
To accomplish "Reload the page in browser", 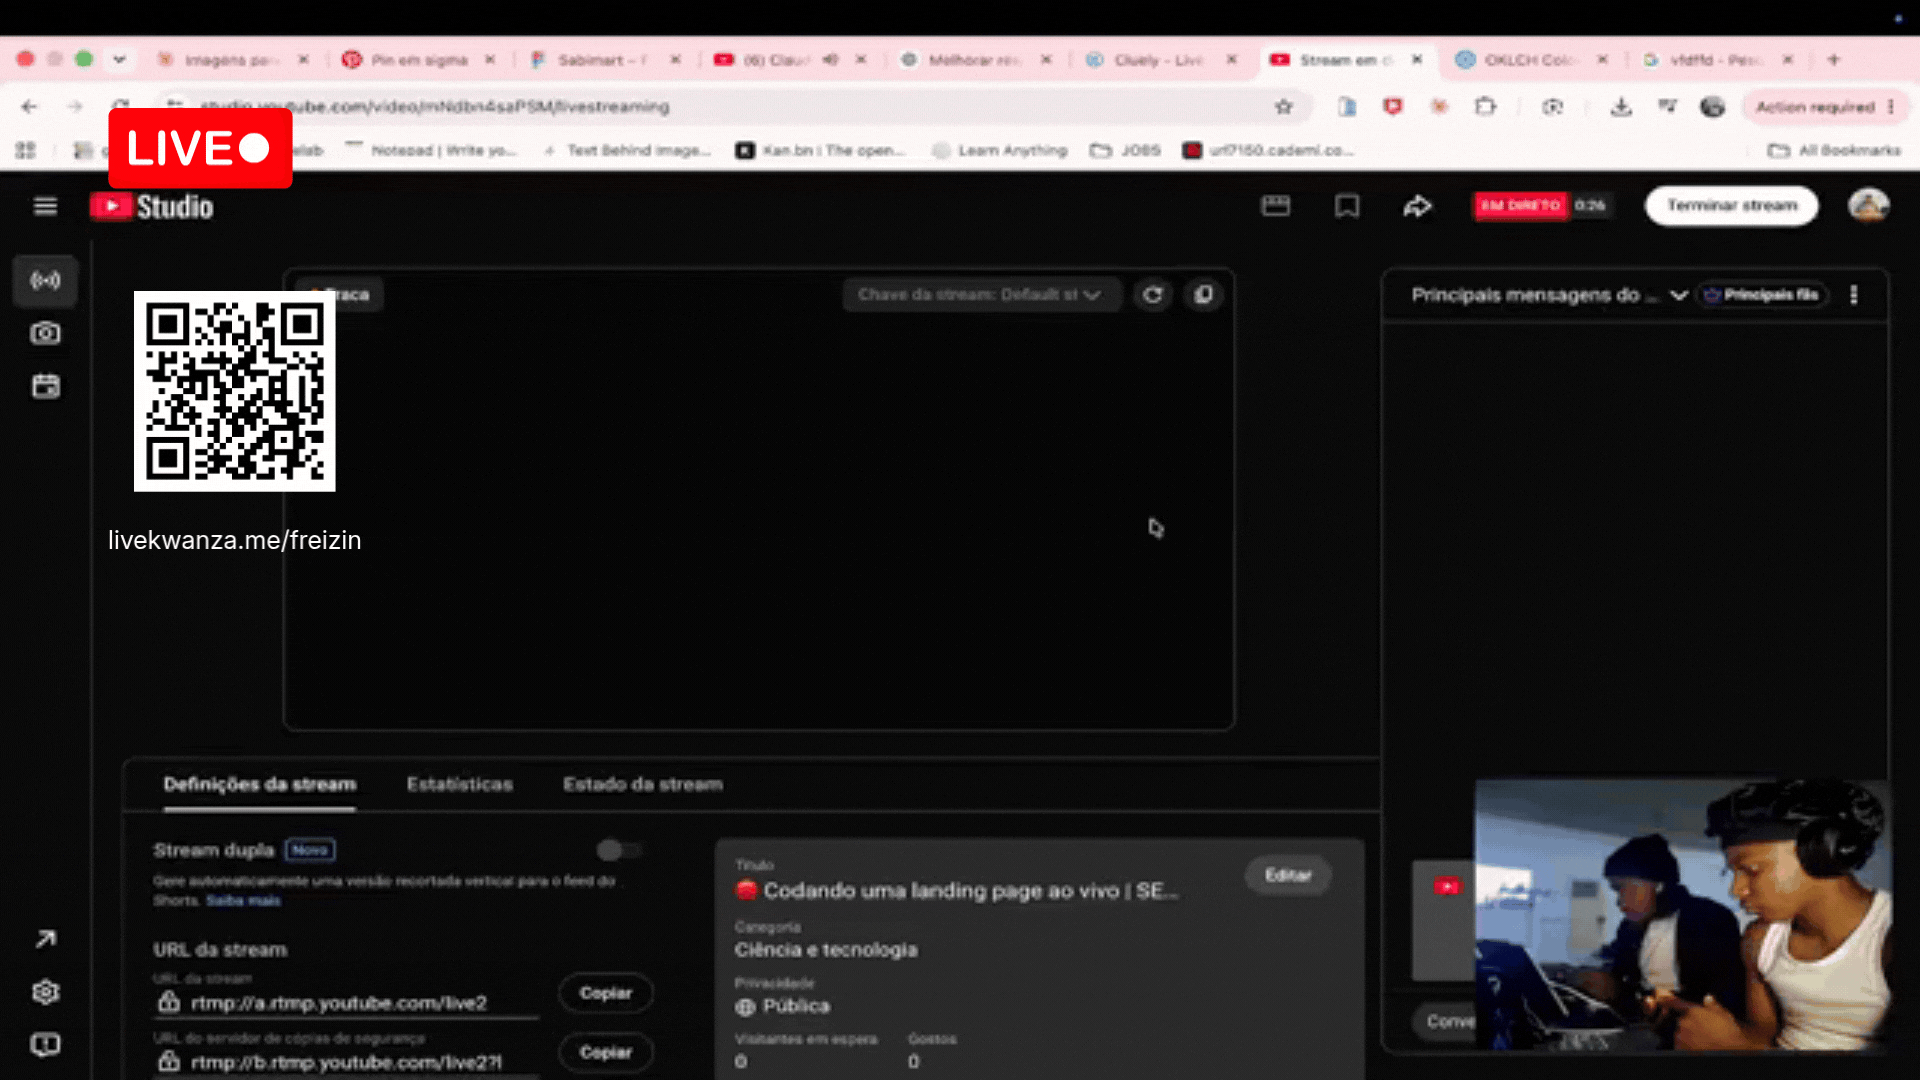I will click(120, 105).
